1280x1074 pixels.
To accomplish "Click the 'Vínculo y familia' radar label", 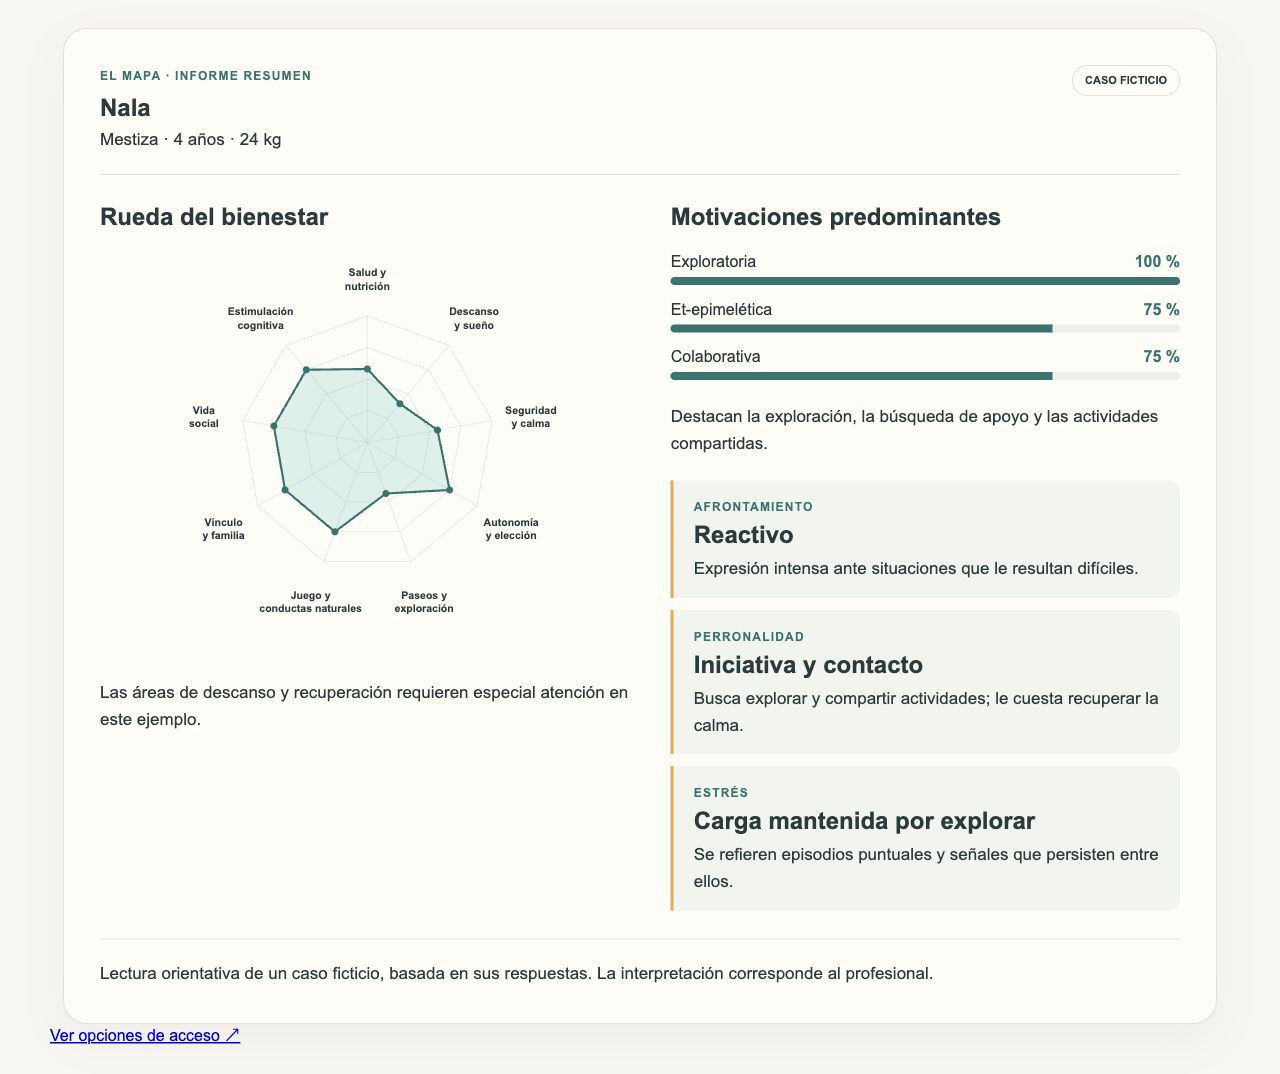I will 224,529.
